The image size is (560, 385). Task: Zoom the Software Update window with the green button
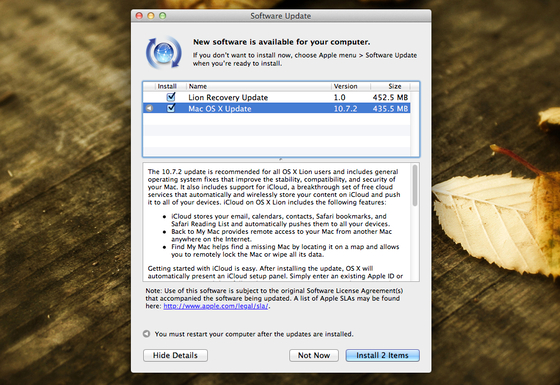pyautogui.click(x=162, y=16)
